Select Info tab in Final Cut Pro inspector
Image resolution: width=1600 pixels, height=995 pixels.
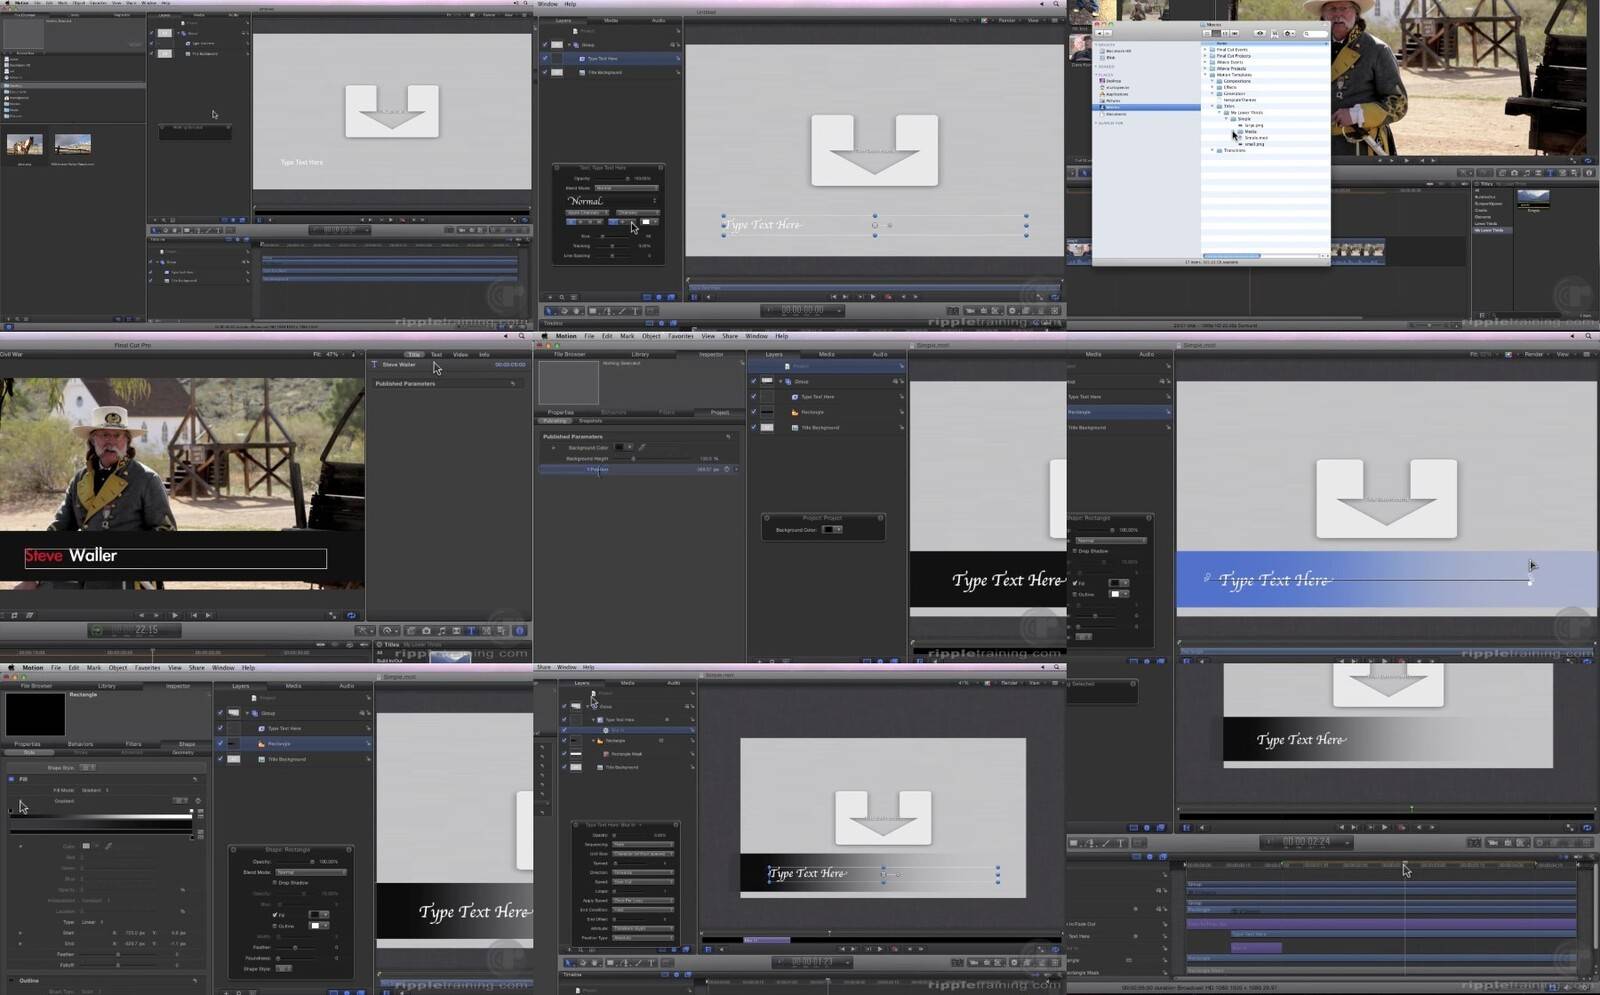point(484,354)
